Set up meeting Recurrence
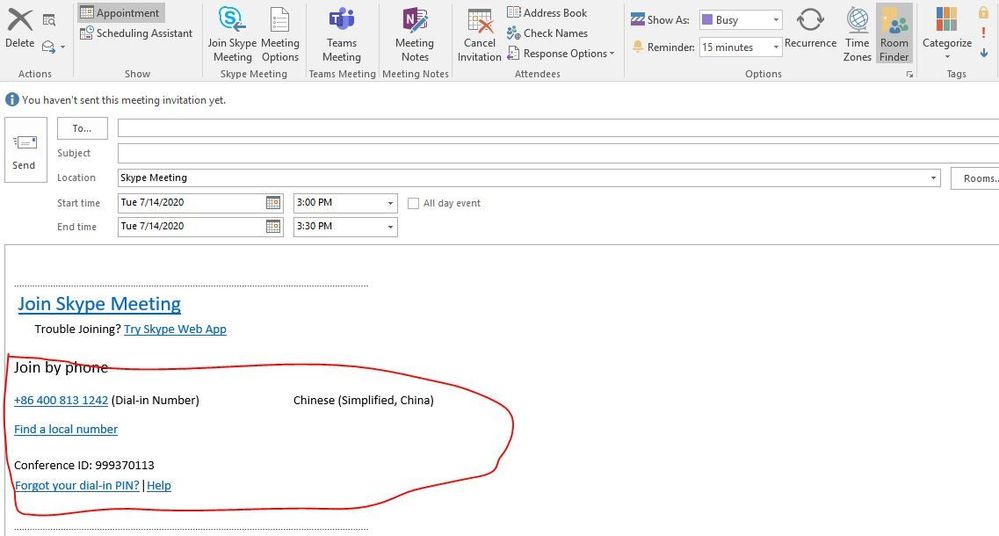This screenshot has height=536, width=999. tap(810, 29)
